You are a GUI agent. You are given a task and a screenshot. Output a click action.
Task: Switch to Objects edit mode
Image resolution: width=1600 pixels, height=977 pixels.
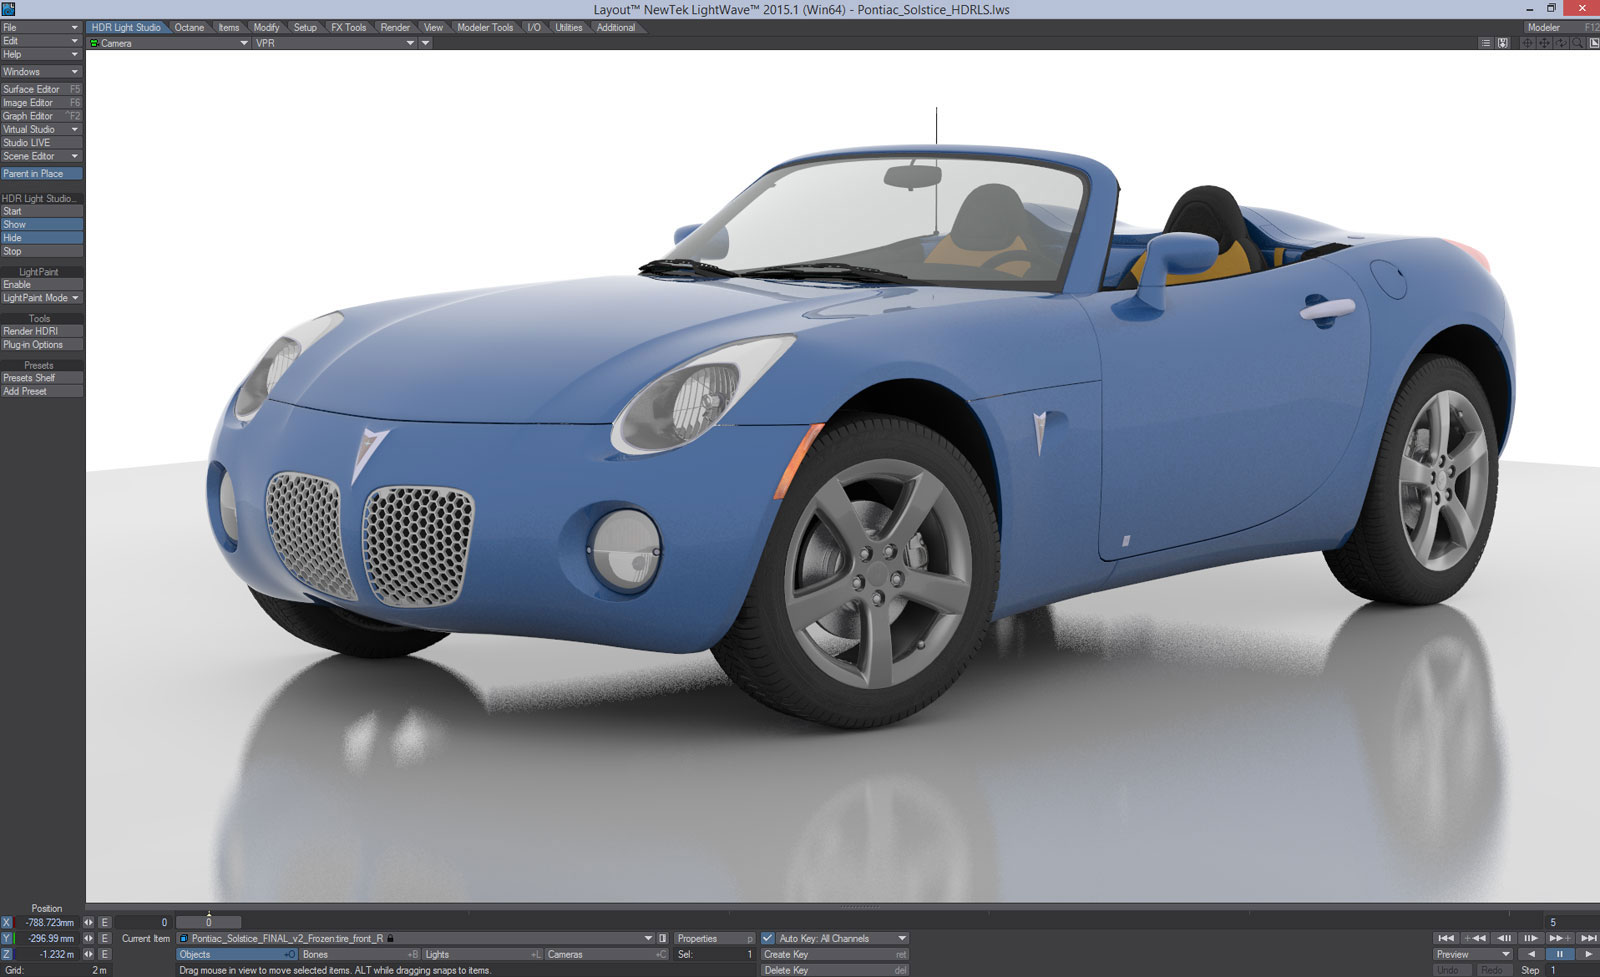click(236, 954)
